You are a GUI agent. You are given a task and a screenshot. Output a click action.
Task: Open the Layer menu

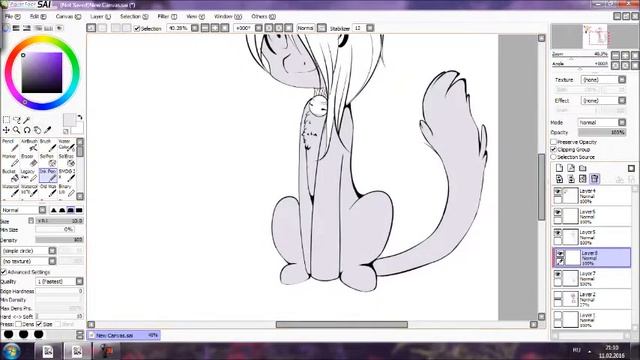[100, 17]
